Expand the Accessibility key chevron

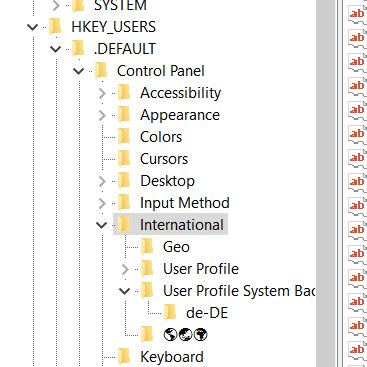(102, 93)
